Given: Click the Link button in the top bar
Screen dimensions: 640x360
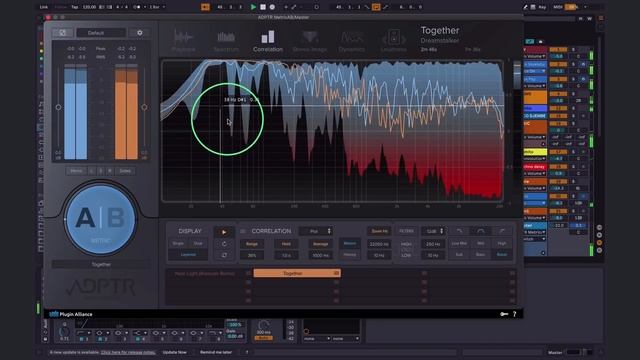Looking at the screenshot, I should click(44, 7).
